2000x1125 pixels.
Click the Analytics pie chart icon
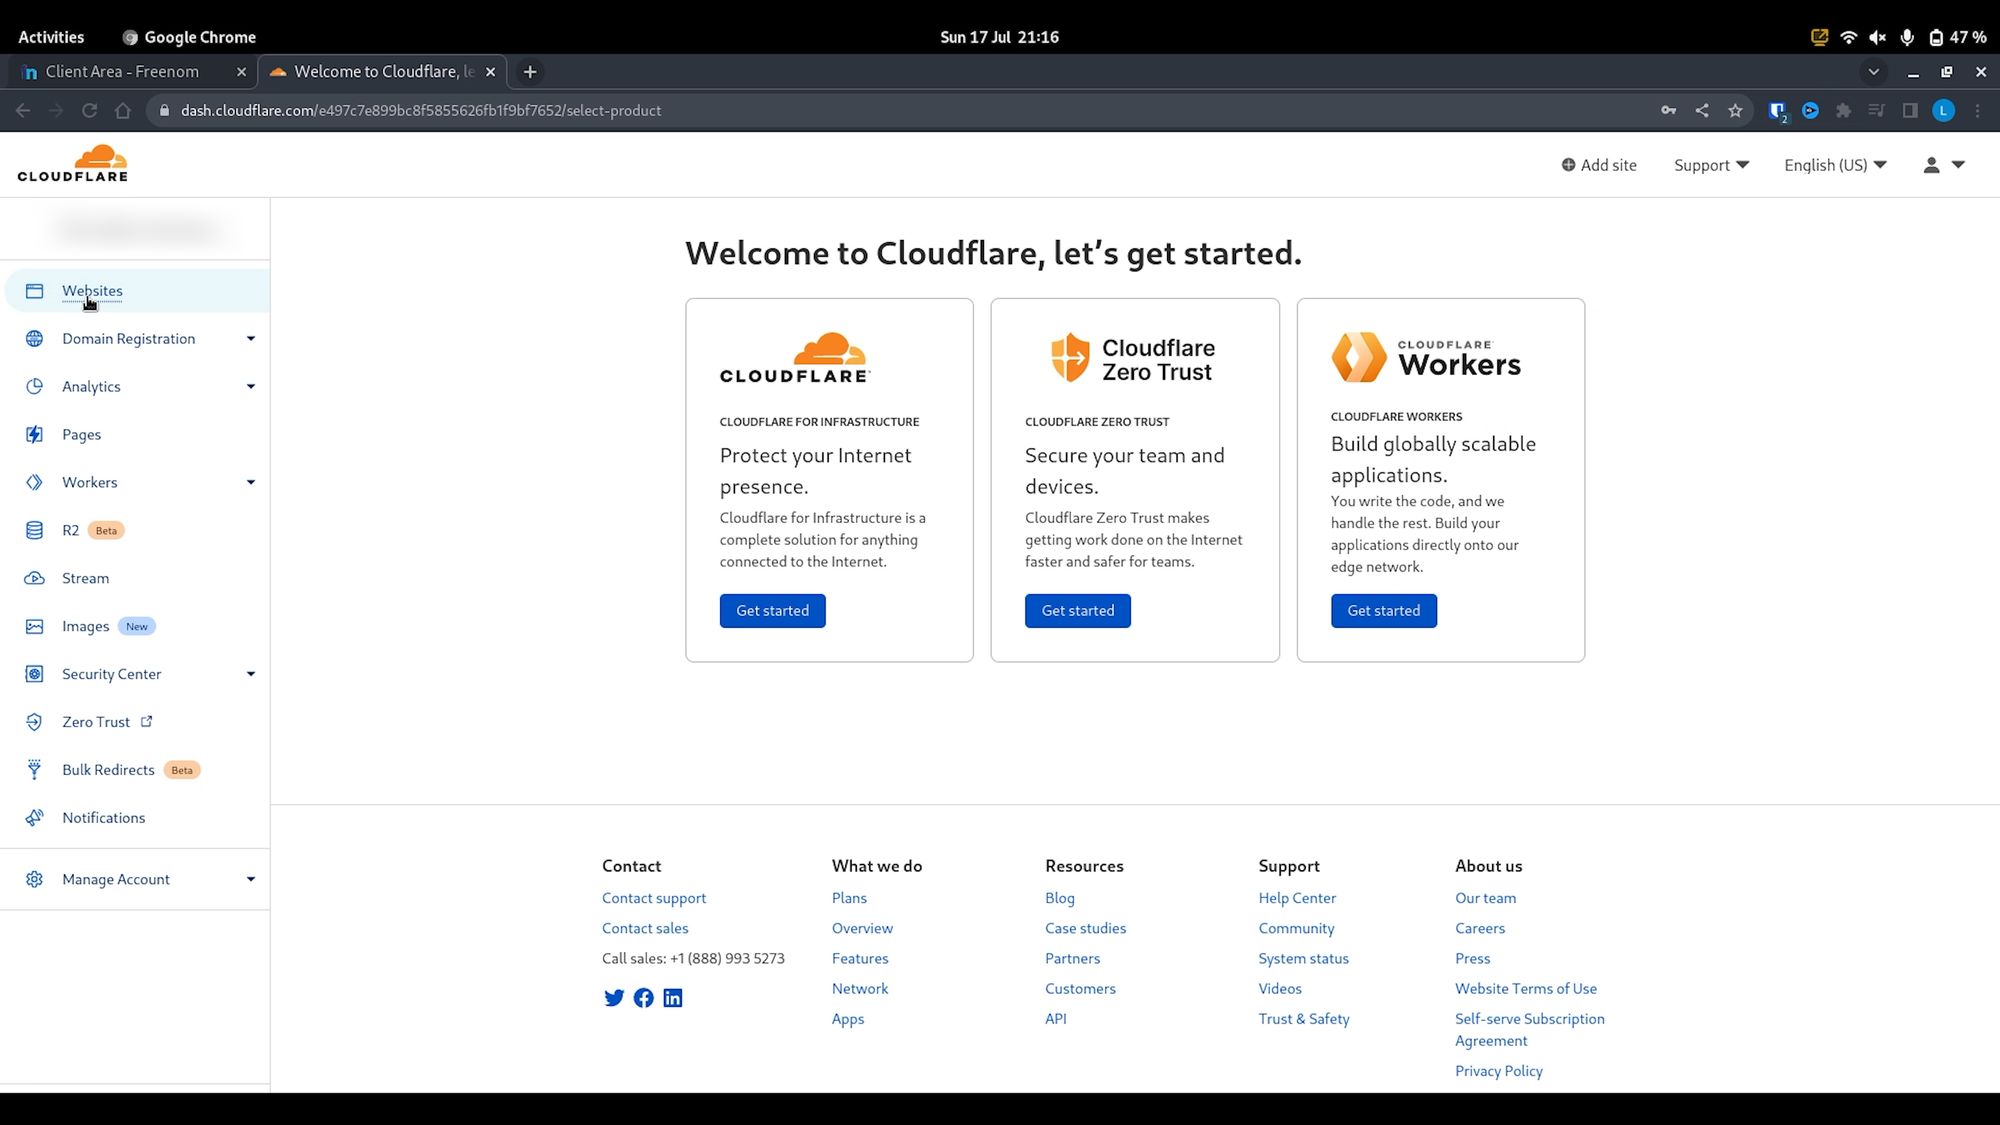tap(34, 387)
